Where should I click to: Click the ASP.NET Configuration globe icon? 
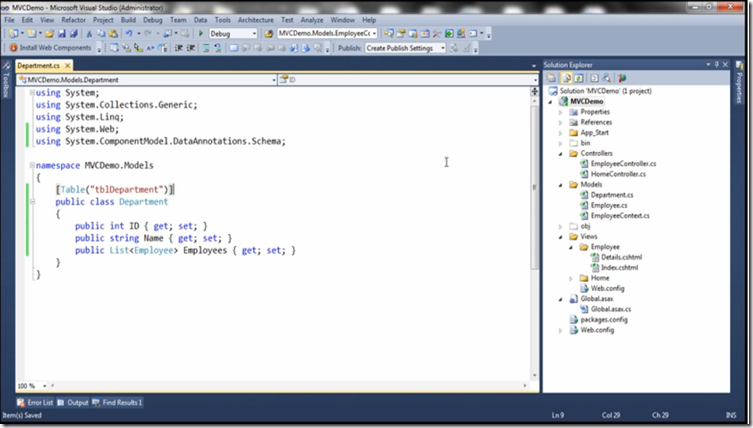622,78
